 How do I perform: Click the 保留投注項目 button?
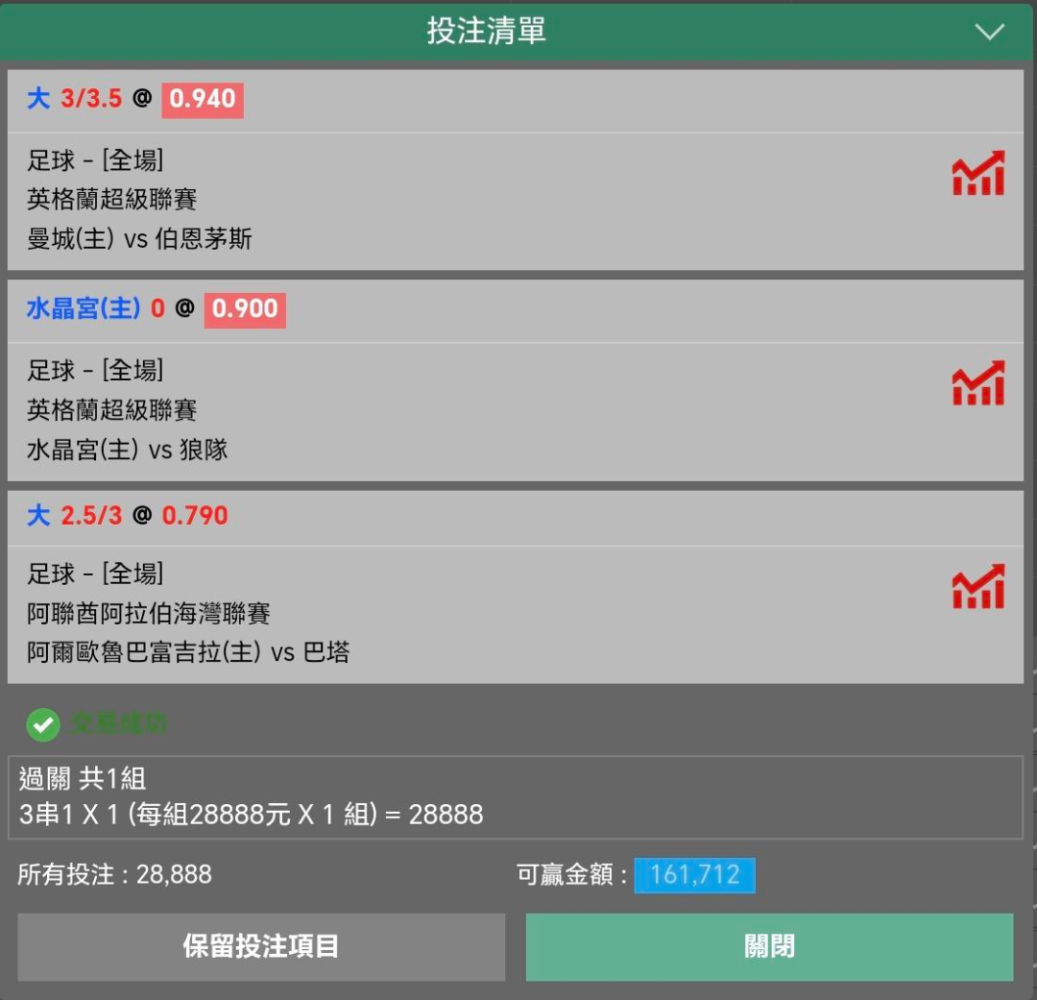[261, 946]
